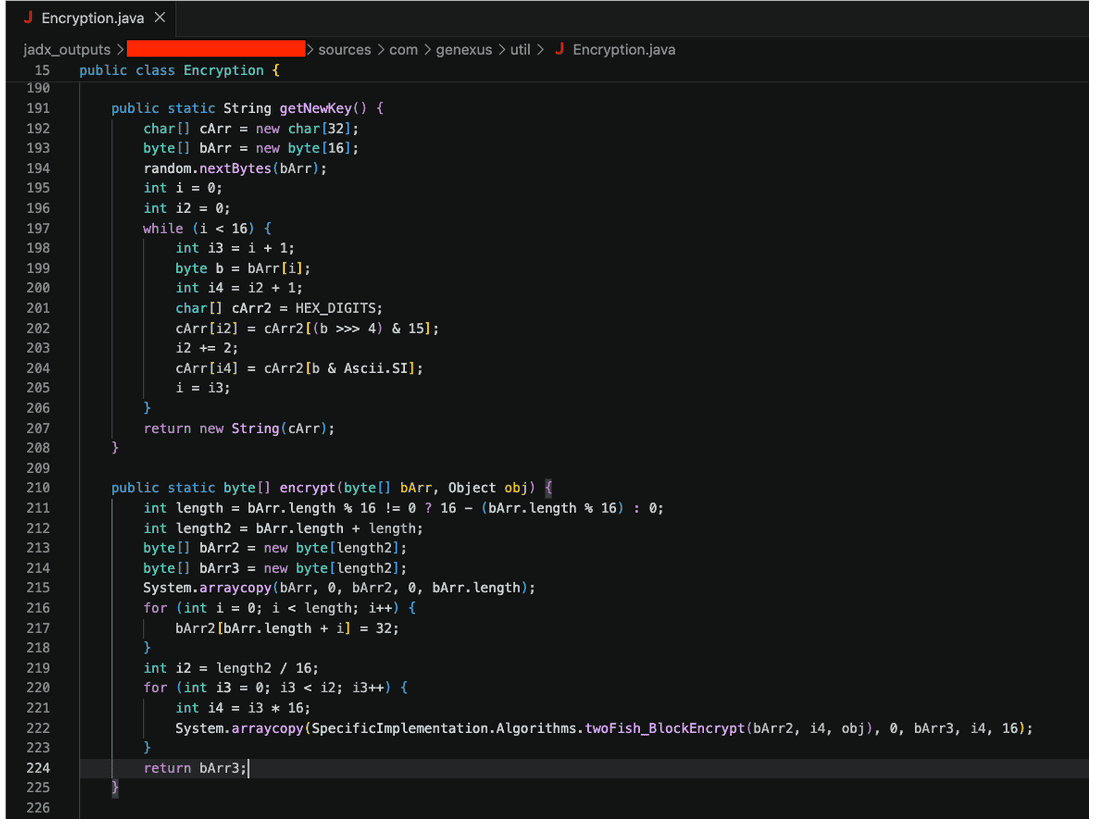Click 'int i2 = length2 / 16;' line
Image resolution: width=1096 pixels, height=824 pixels.
pyautogui.click(x=231, y=668)
